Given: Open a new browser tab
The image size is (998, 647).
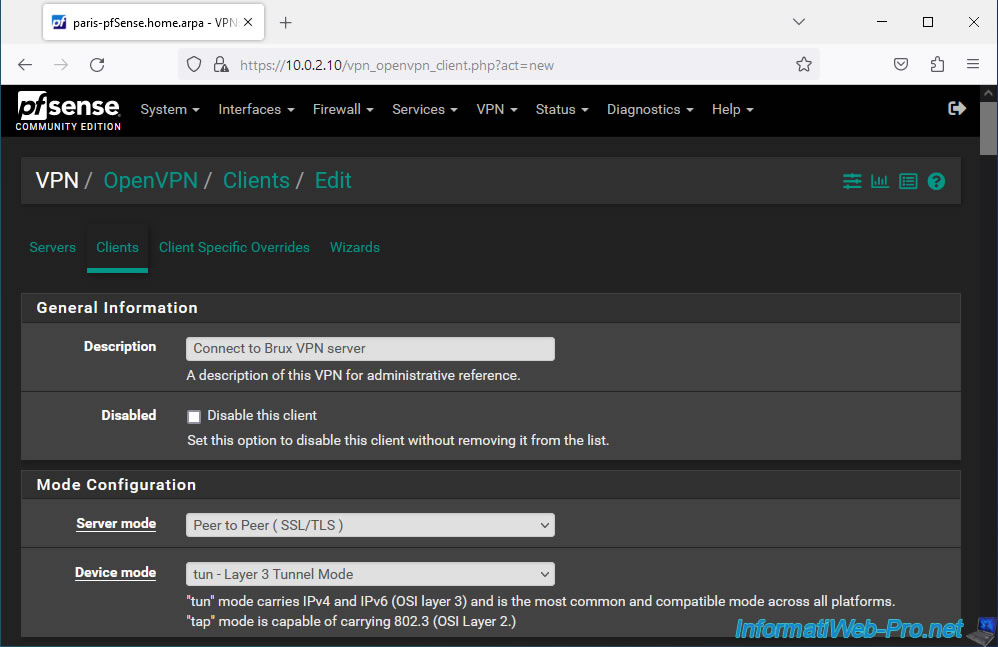Looking at the screenshot, I should (x=286, y=23).
